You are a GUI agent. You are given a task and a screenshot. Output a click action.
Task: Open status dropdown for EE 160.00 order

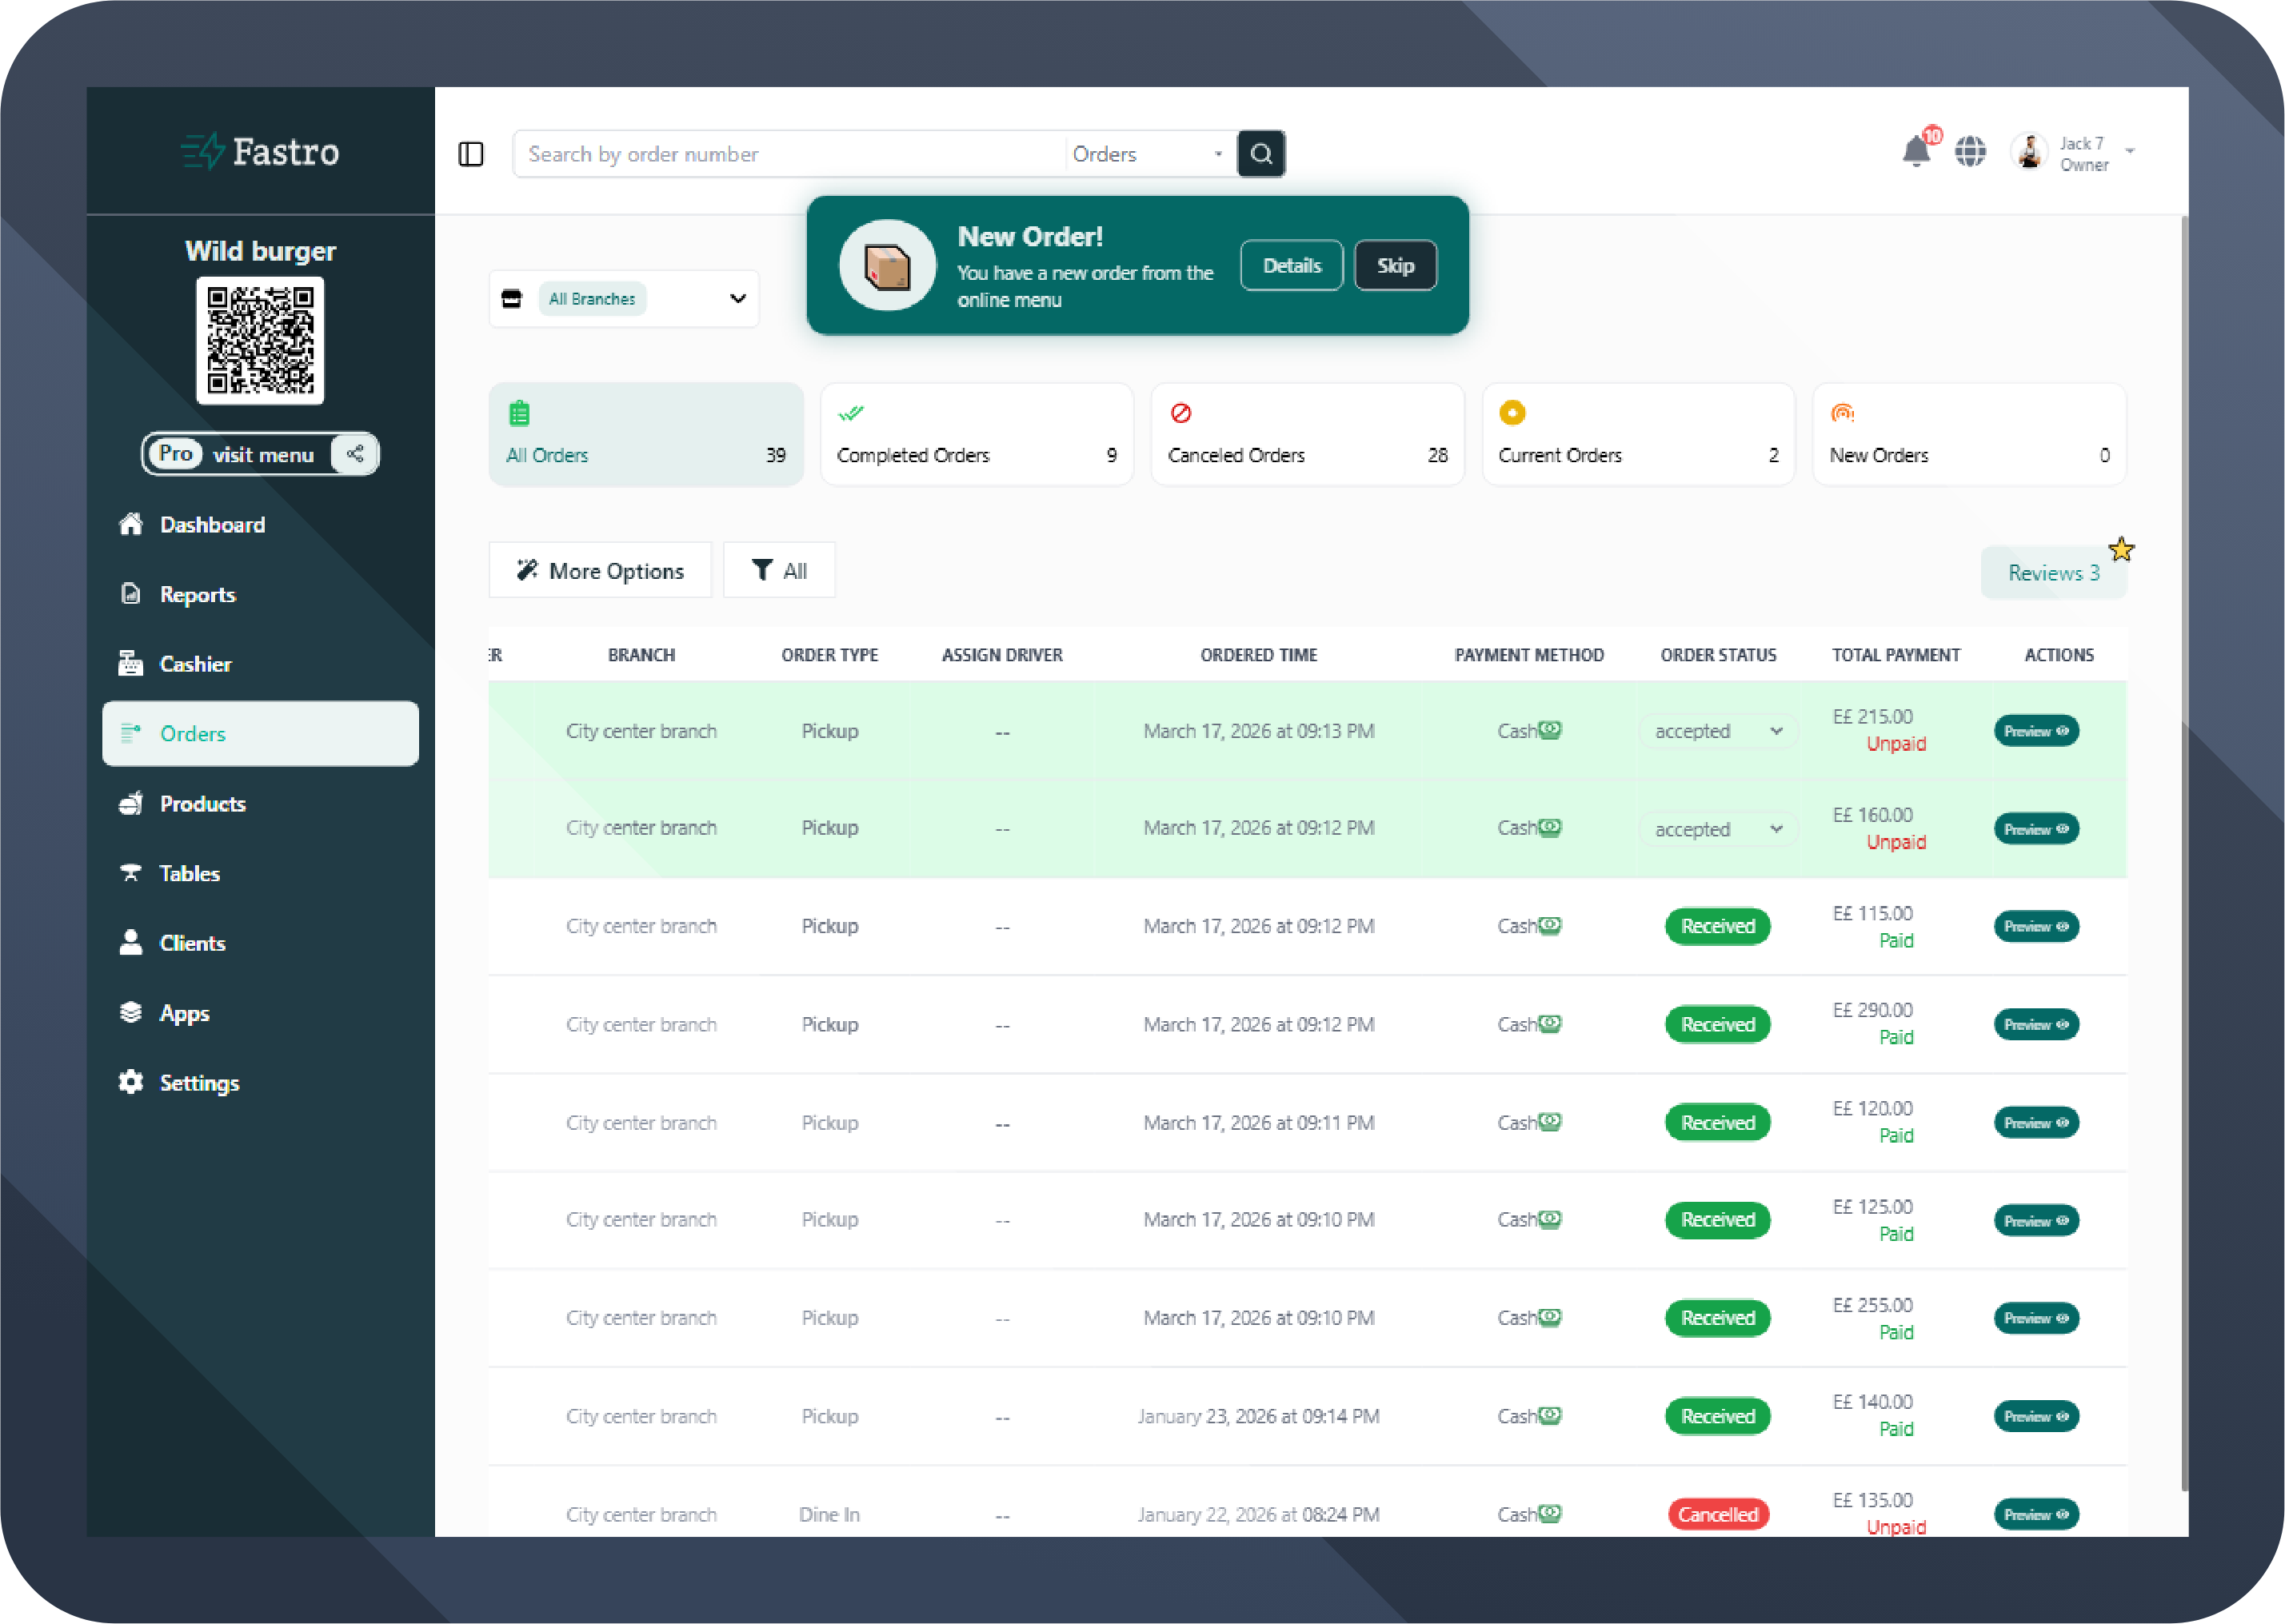pos(1718,829)
